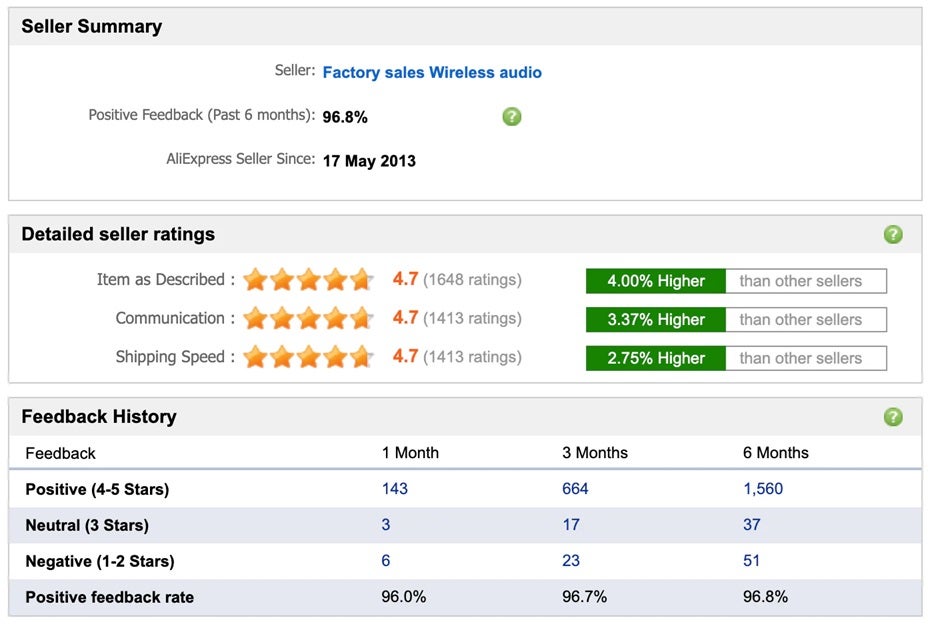View 143 positive feedbacks from 1 month
The height and width of the screenshot is (635, 930).
coord(395,489)
